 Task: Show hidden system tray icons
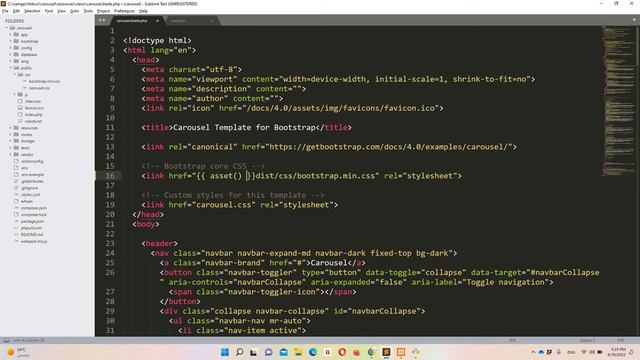(533, 352)
